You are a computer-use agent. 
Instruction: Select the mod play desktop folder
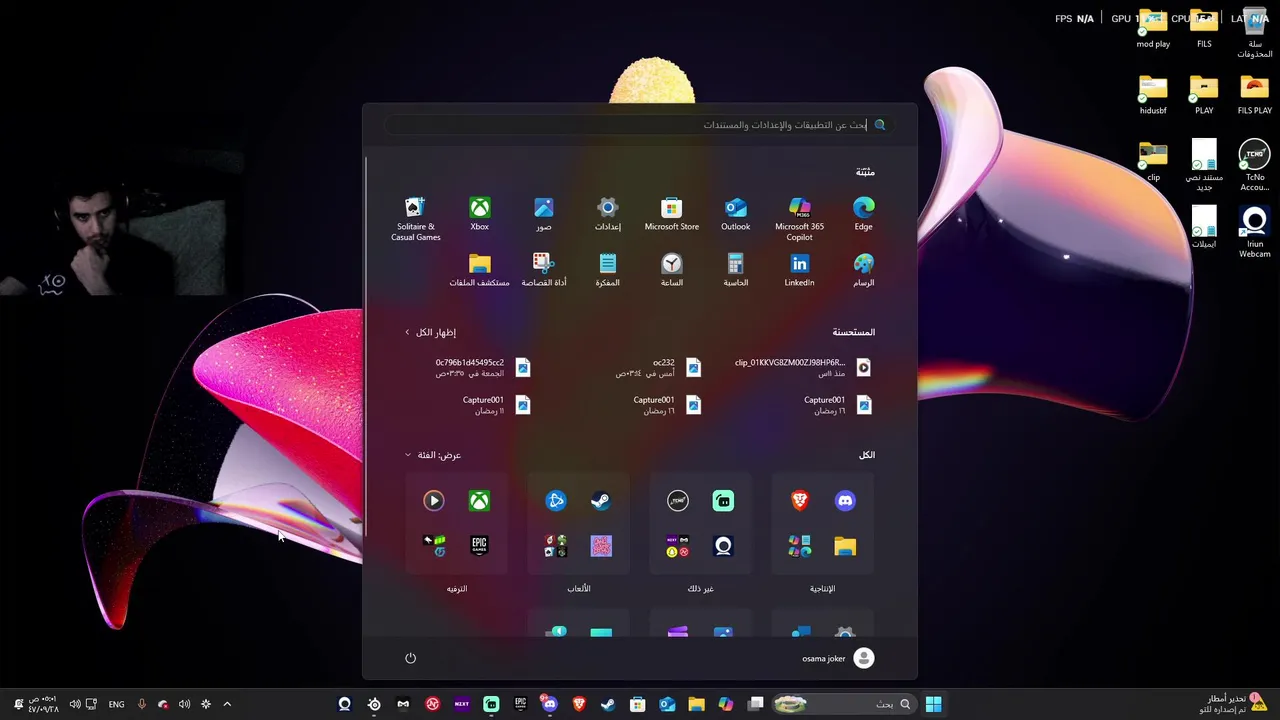coord(1153,30)
